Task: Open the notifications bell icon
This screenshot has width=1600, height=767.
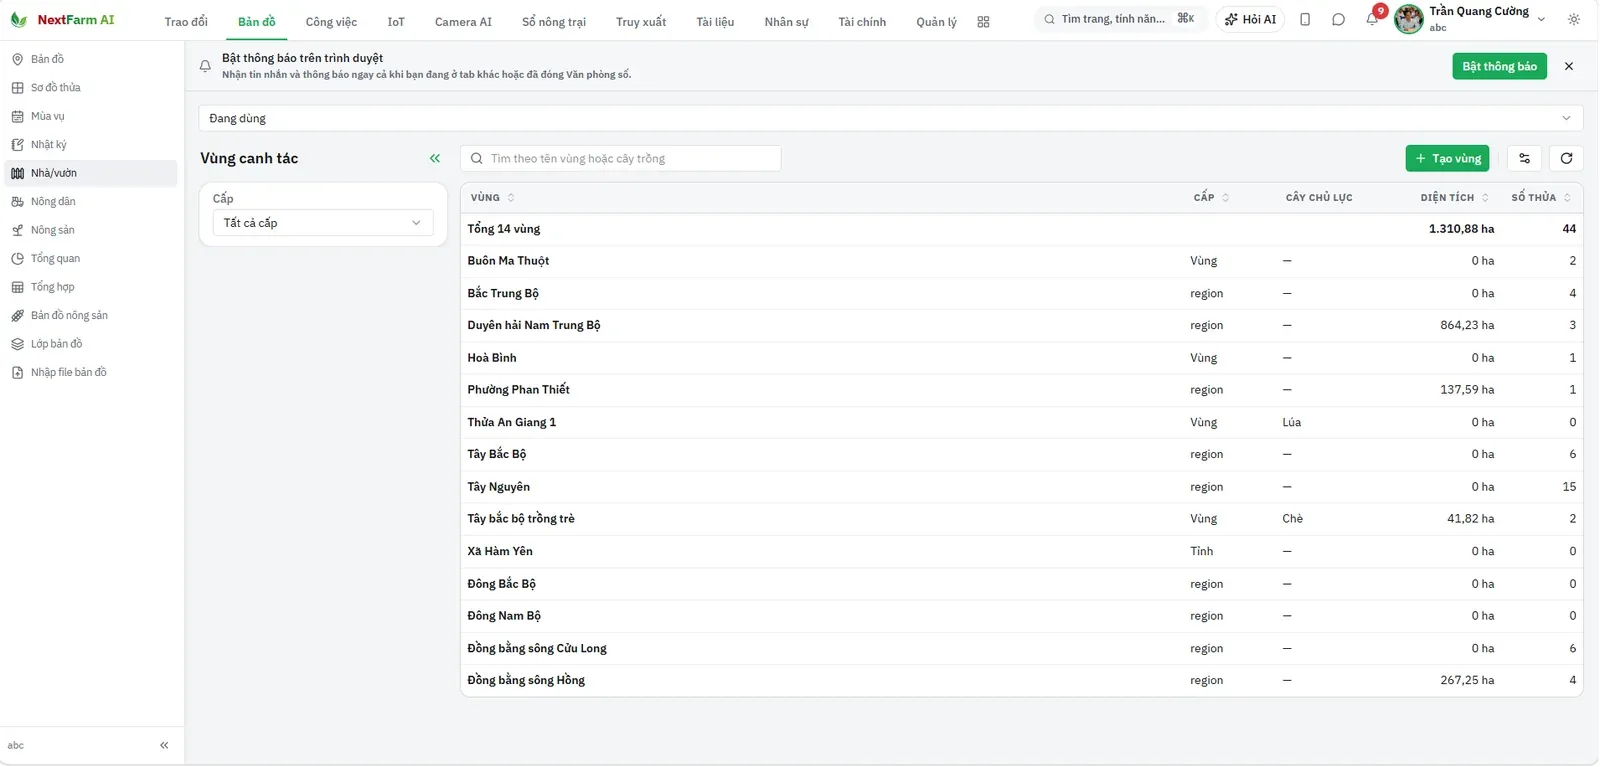Action: pos(1372,20)
